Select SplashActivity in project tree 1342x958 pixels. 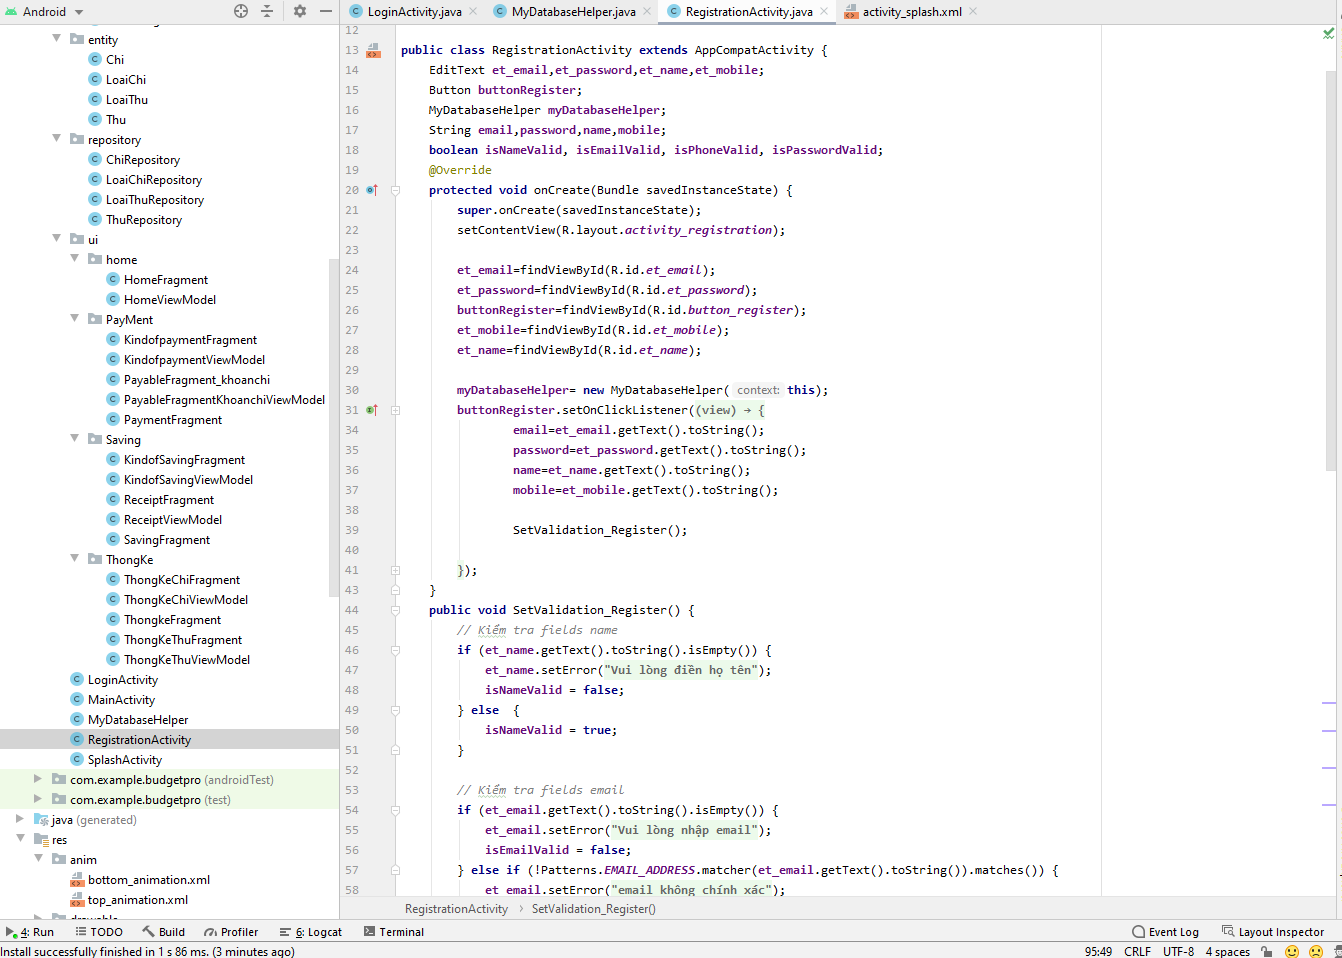coord(124,760)
